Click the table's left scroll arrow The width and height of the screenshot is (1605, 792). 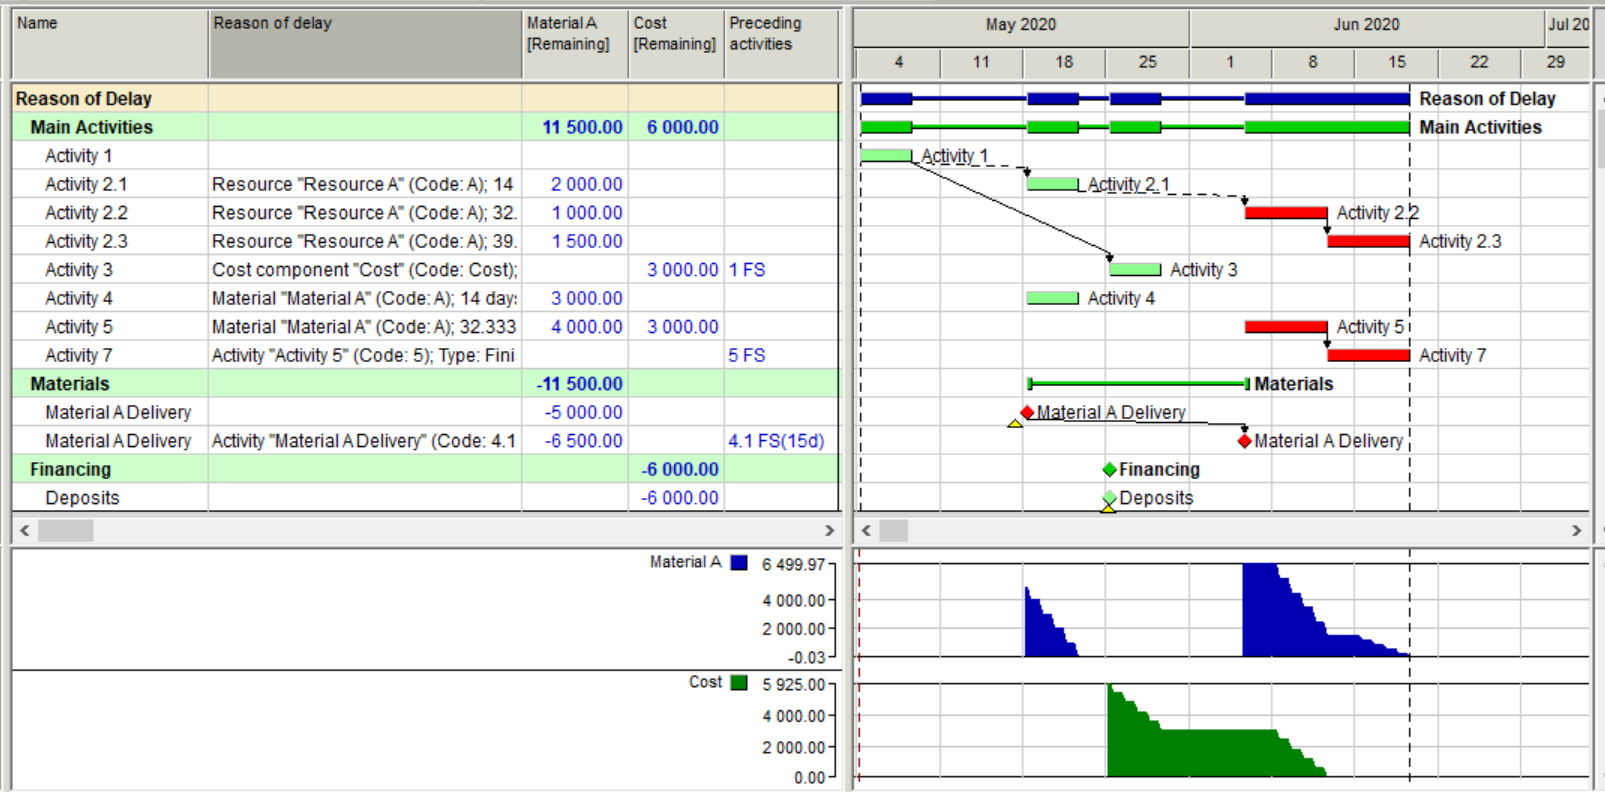[25, 531]
